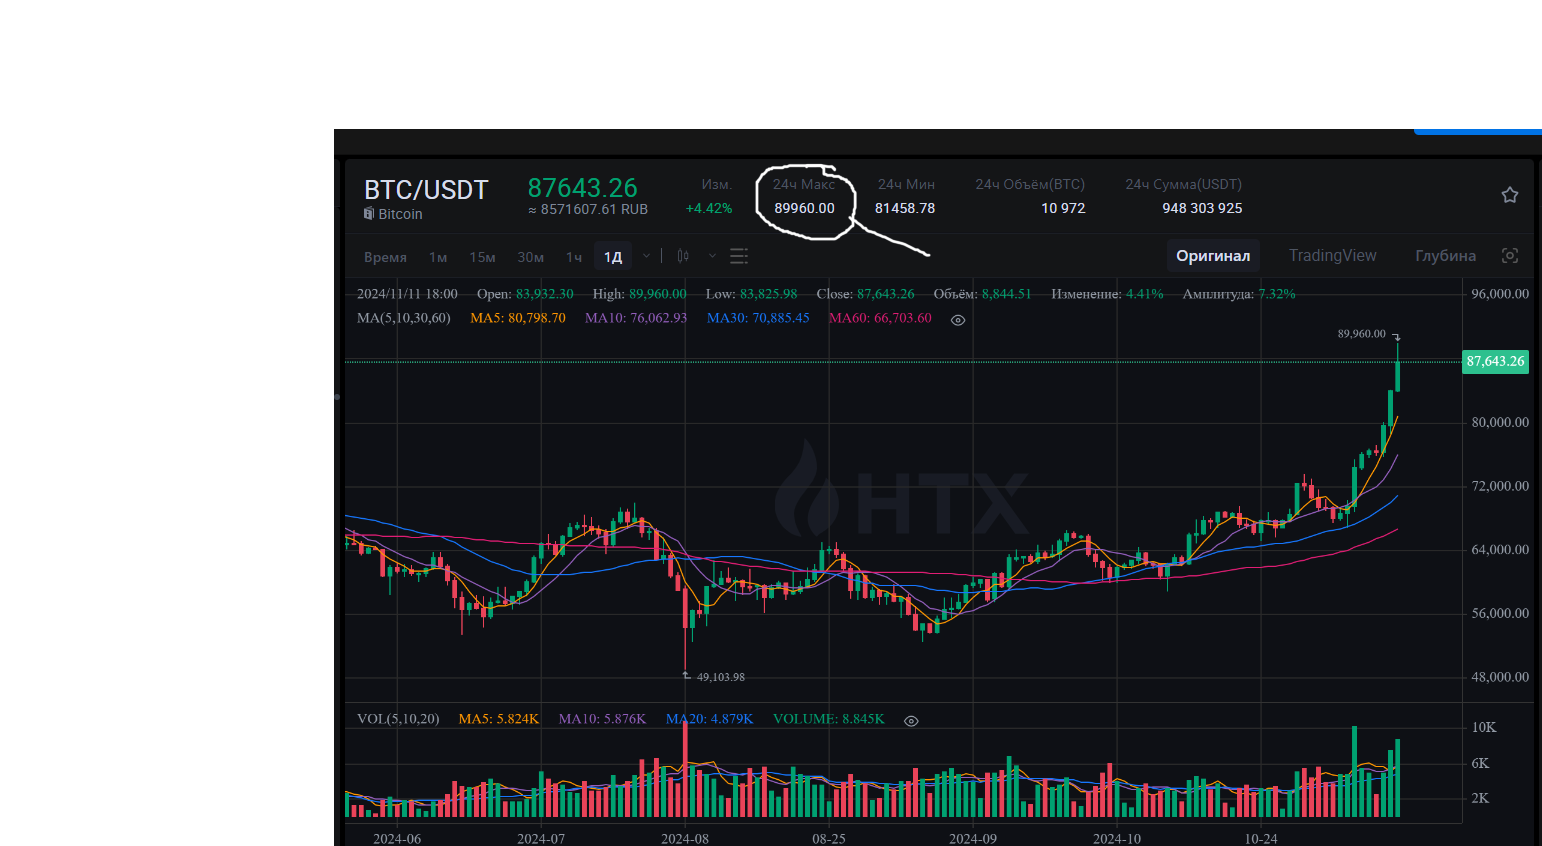Add BTC/USDT to favorites with star icon
The height and width of the screenshot is (846, 1542).
(x=1509, y=195)
